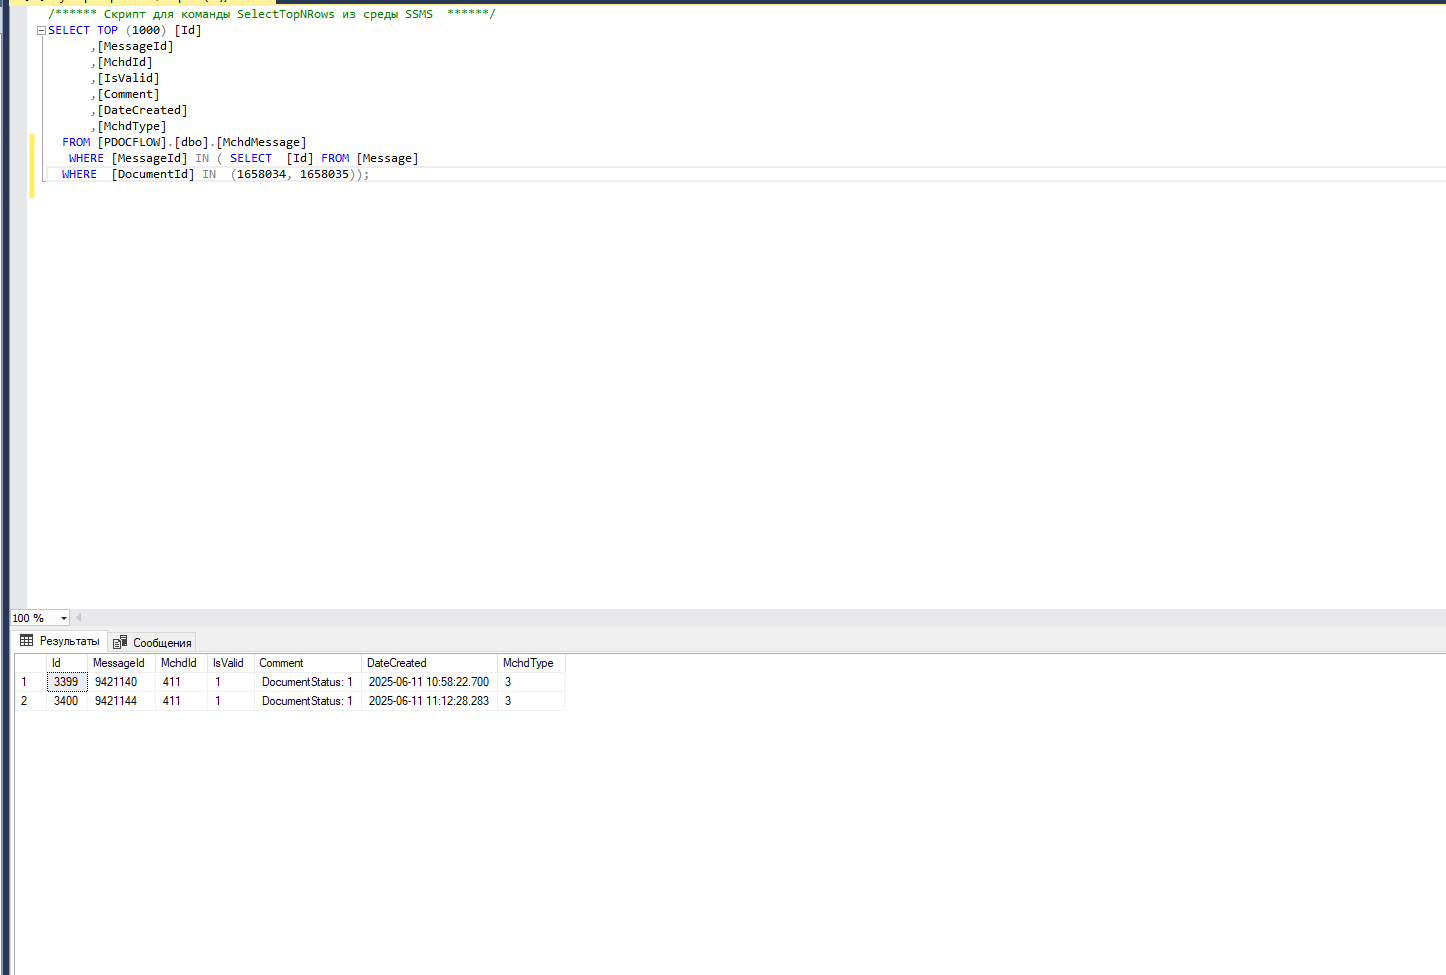Click [Comment] column line in query
Image resolution: width=1446 pixels, height=975 pixels.
click(x=128, y=95)
